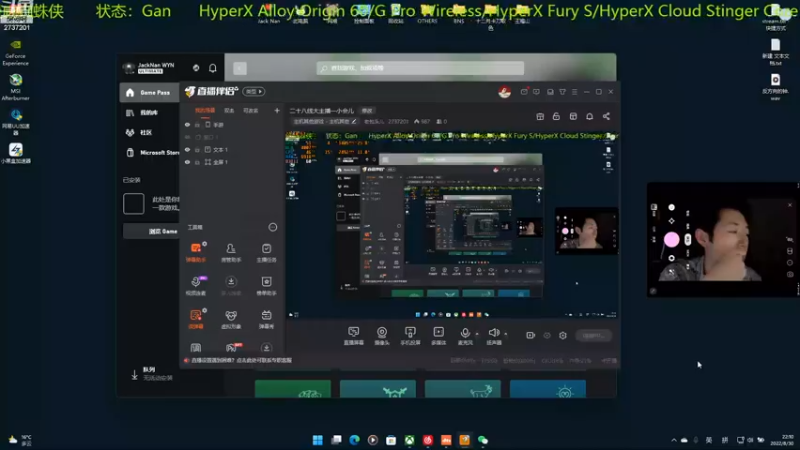The height and width of the screenshot is (450, 800).
Task: Add a 多媒体 media source
Action: [438, 336]
